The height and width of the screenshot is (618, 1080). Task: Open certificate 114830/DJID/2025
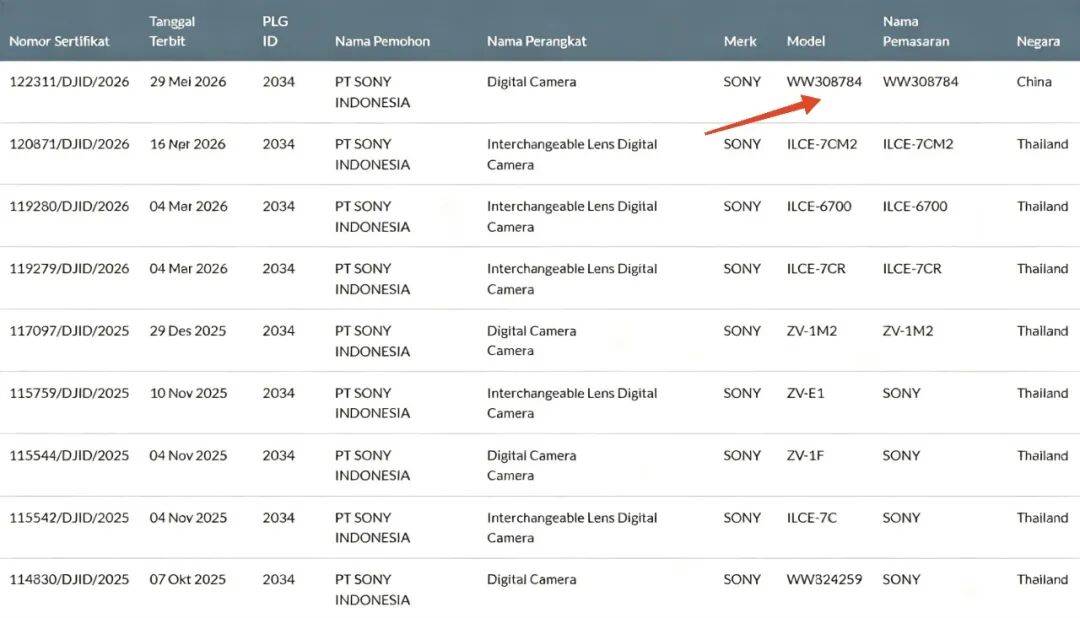(69, 579)
